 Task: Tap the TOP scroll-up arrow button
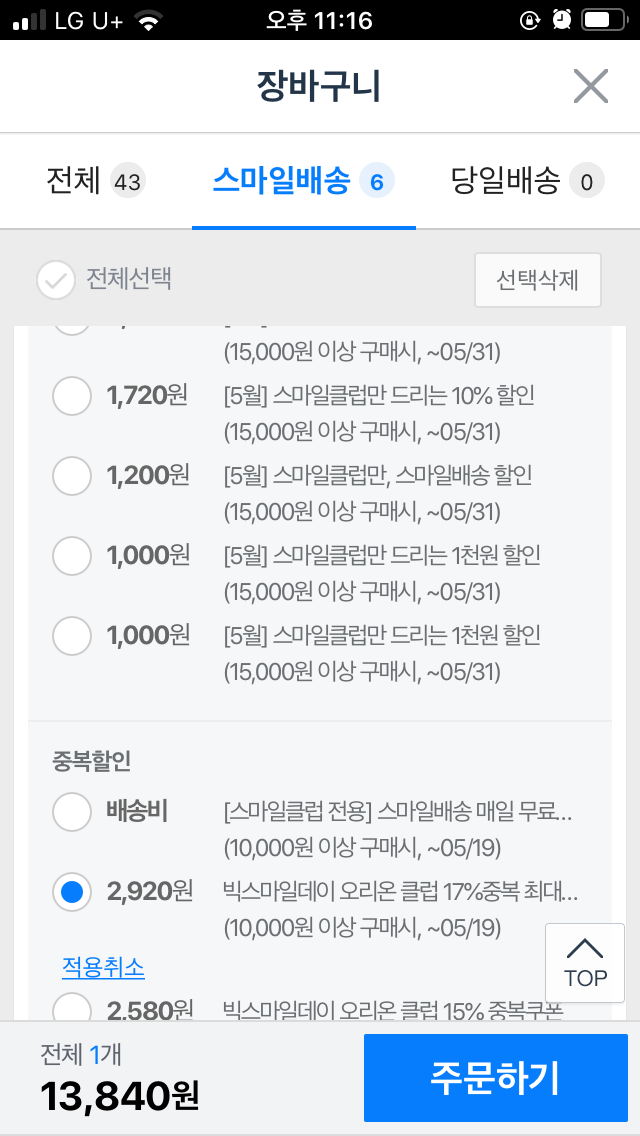coord(585,964)
